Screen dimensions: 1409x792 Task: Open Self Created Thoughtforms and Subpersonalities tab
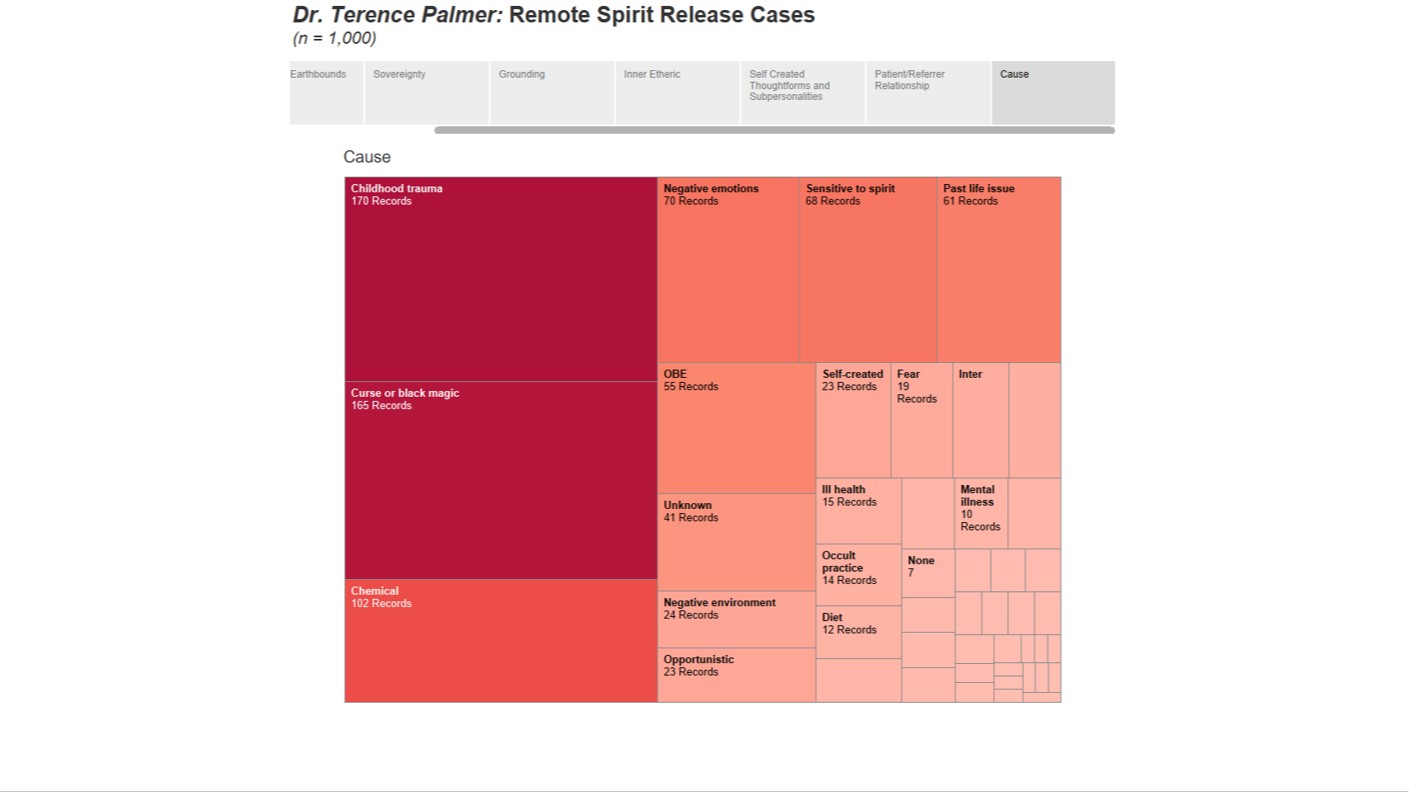pos(803,93)
